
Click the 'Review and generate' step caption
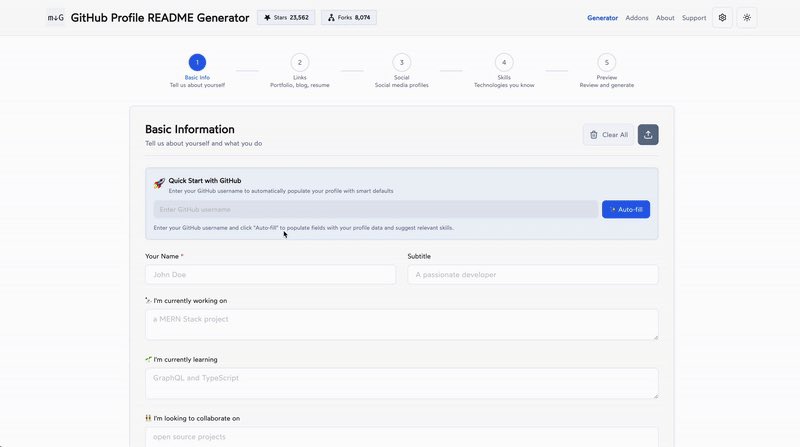[x=607, y=85]
